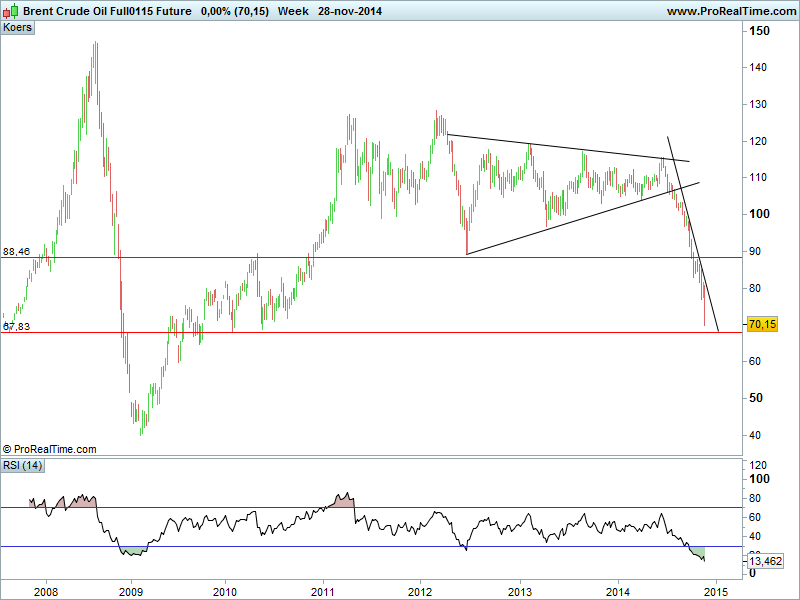Click the 2011 label on time axis
800x600 pixels.
coord(322,590)
